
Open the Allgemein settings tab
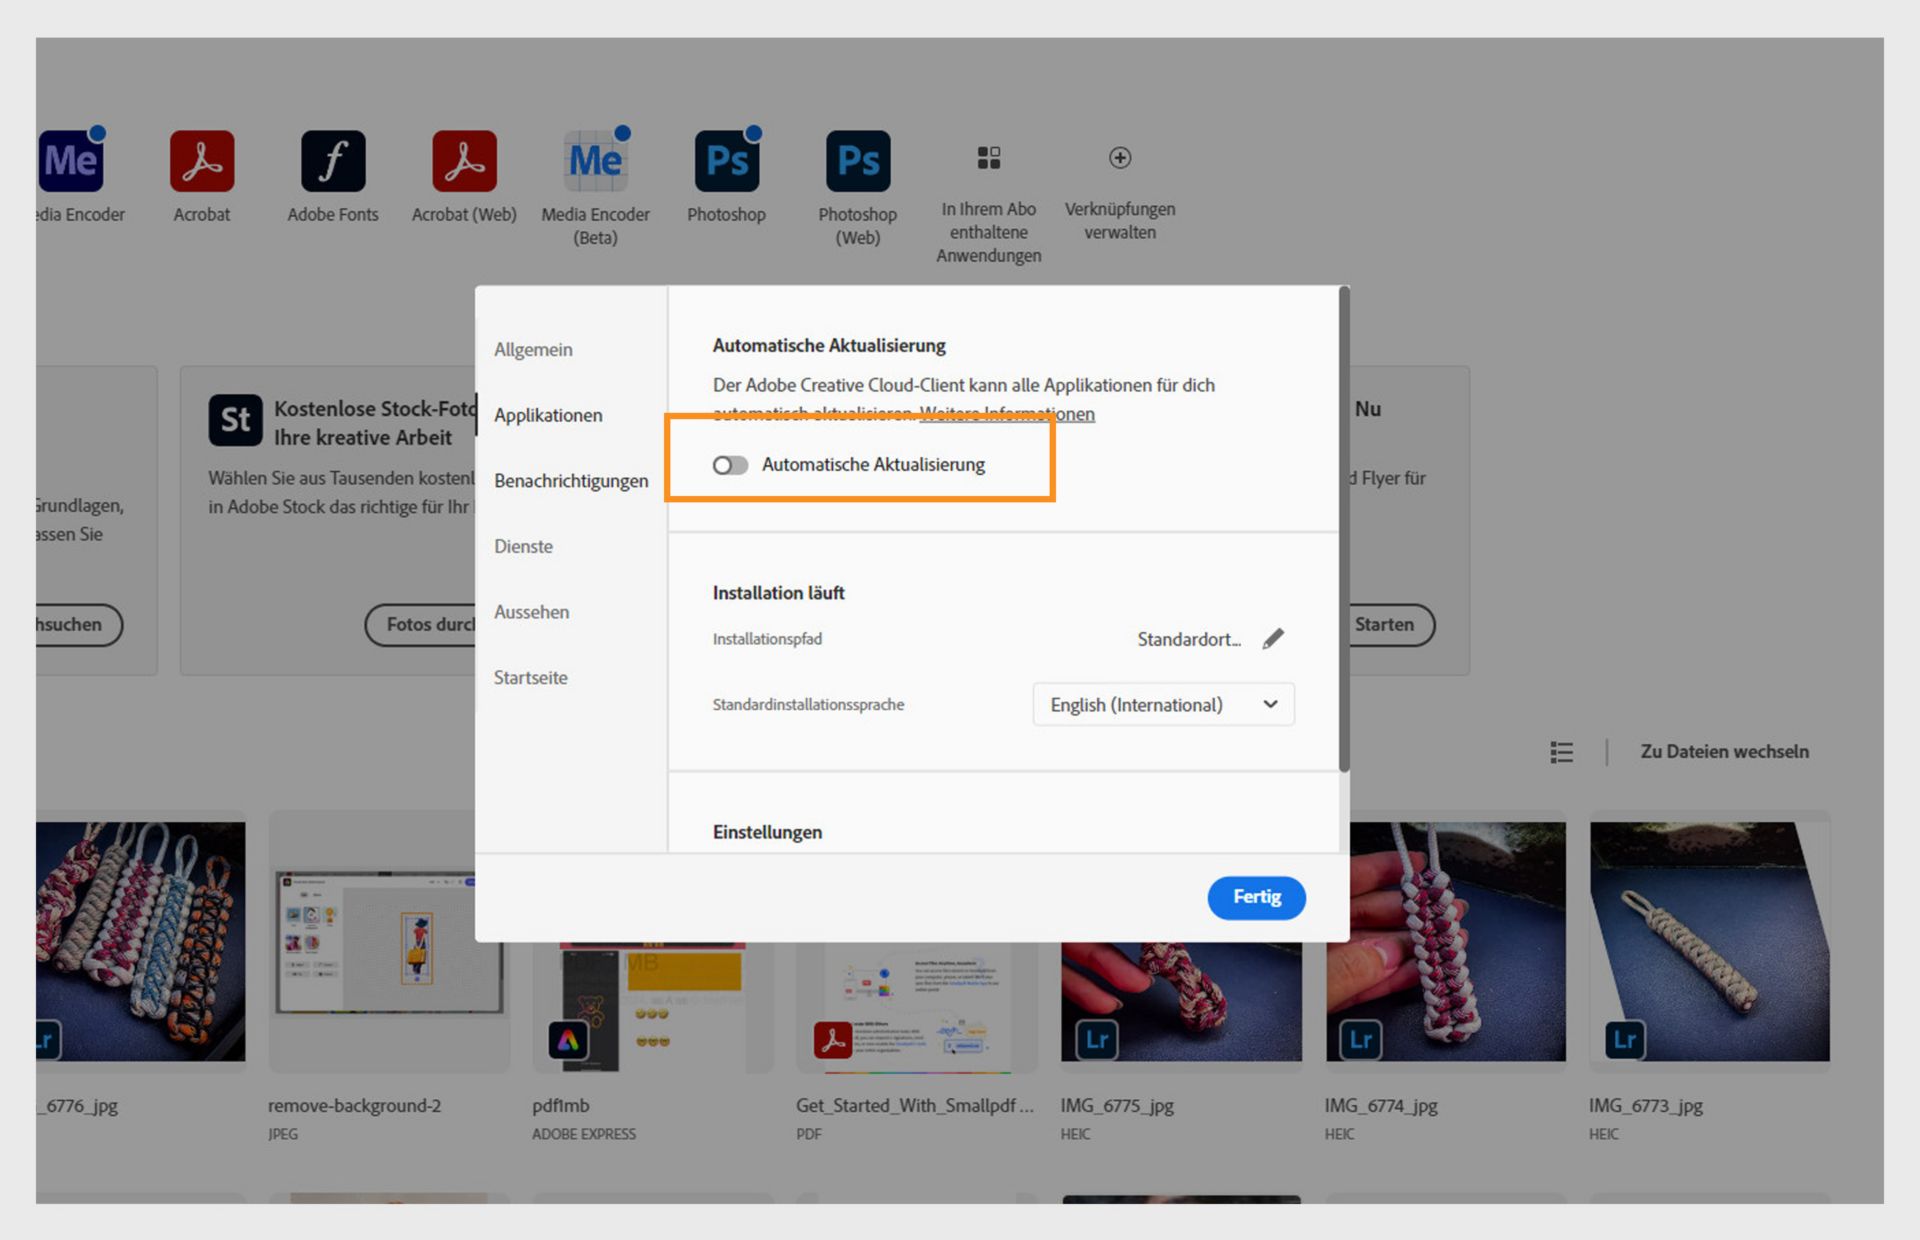pyautogui.click(x=533, y=350)
